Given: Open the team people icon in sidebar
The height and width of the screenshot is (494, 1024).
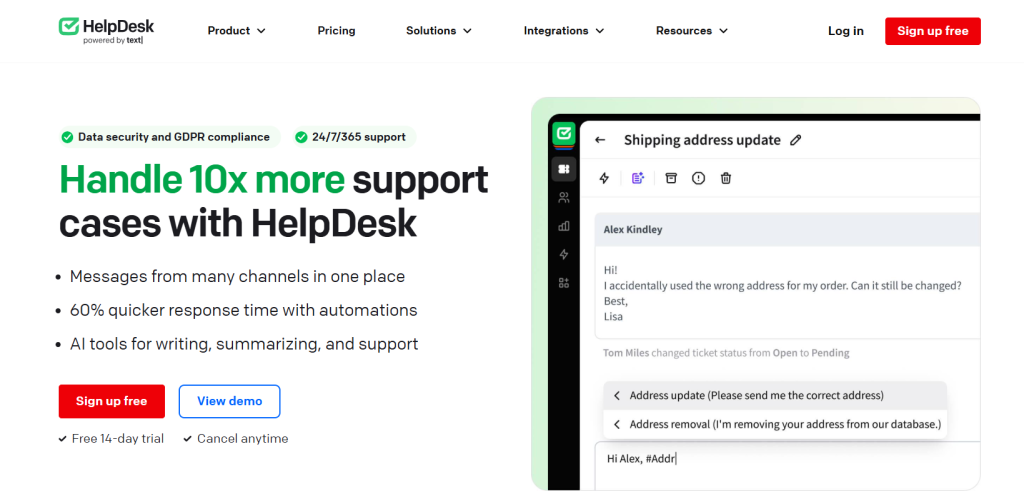Looking at the screenshot, I should [x=564, y=197].
